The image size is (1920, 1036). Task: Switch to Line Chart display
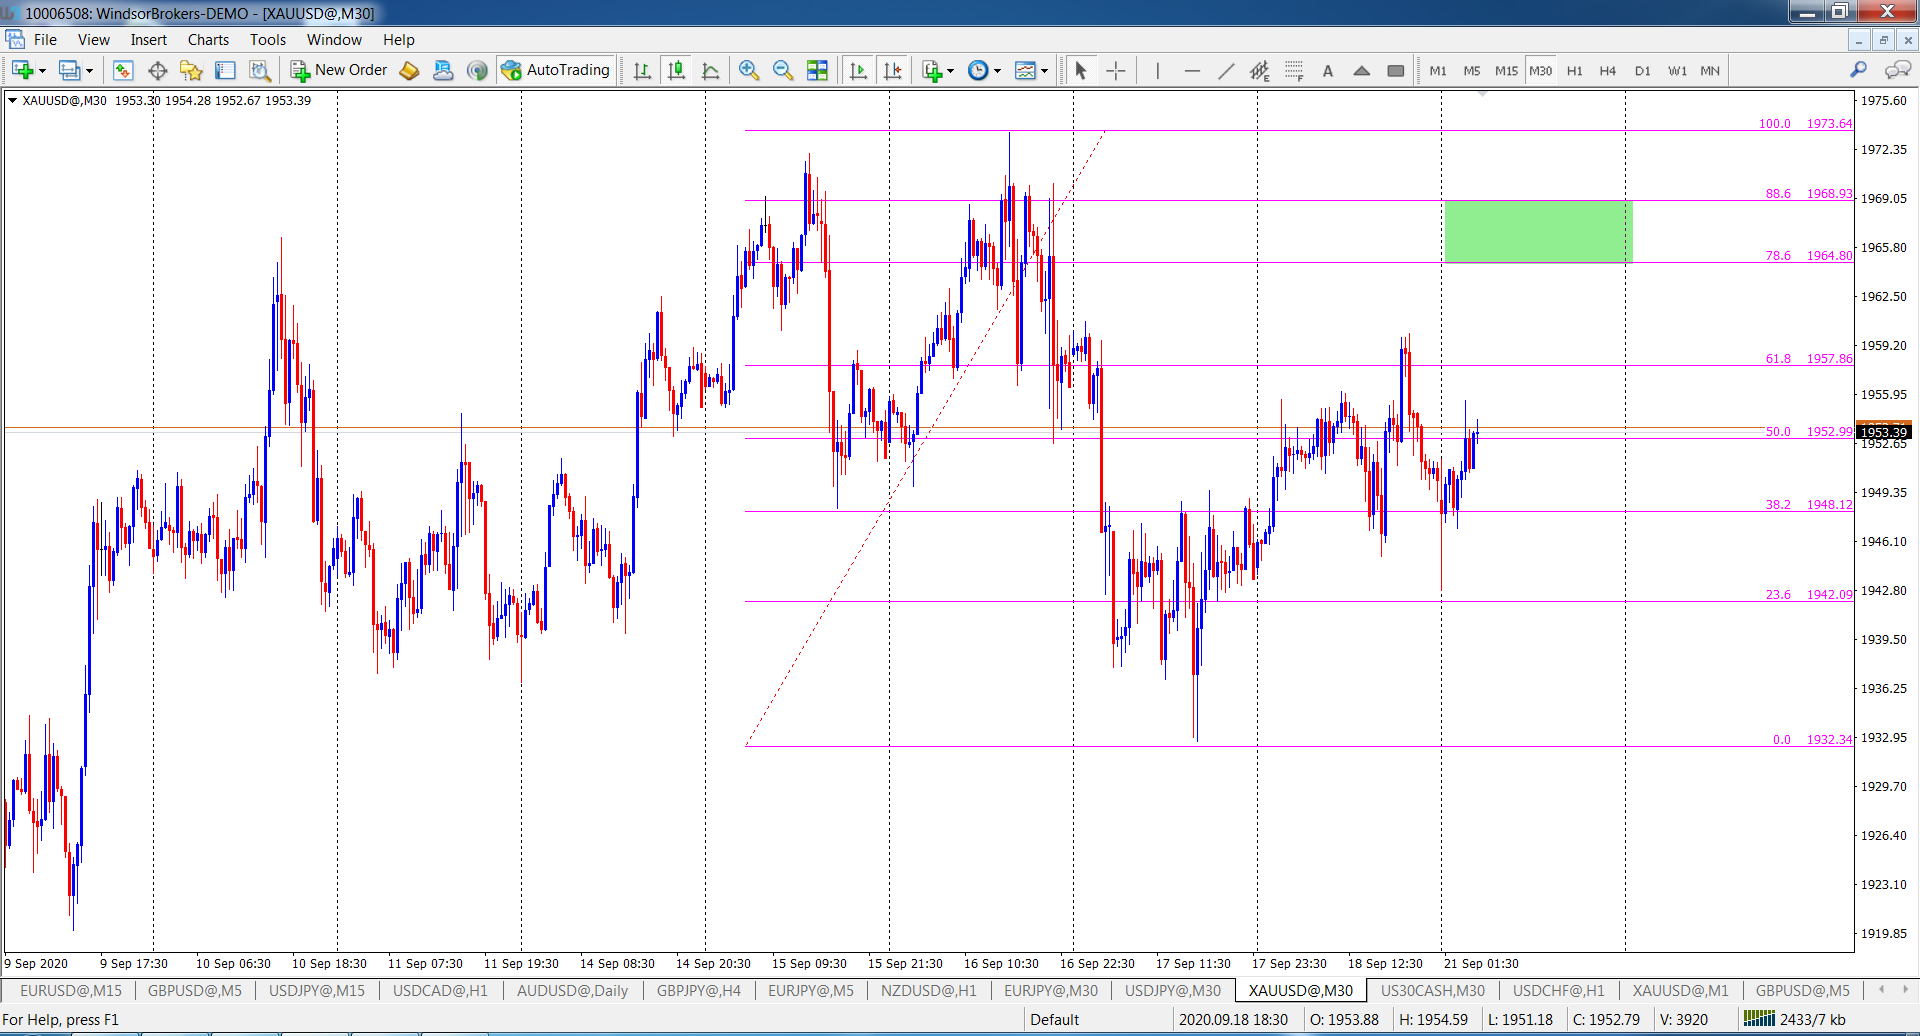coord(710,70)
